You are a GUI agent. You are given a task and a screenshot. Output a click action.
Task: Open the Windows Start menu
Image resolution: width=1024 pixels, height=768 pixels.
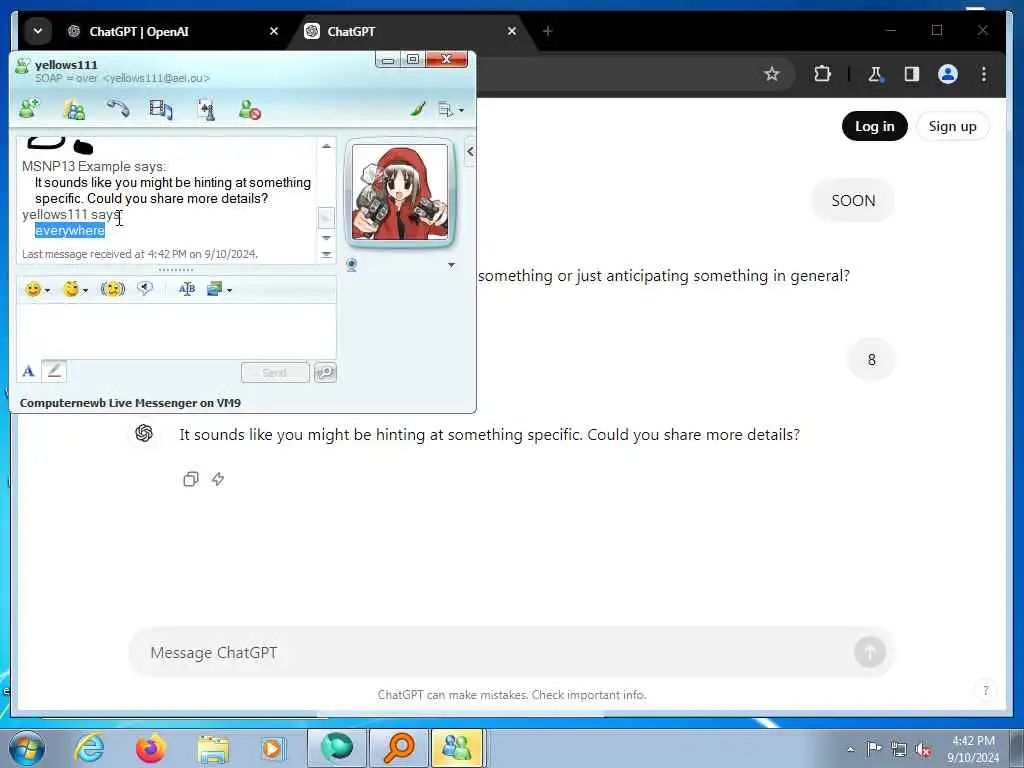click(26, 748)
